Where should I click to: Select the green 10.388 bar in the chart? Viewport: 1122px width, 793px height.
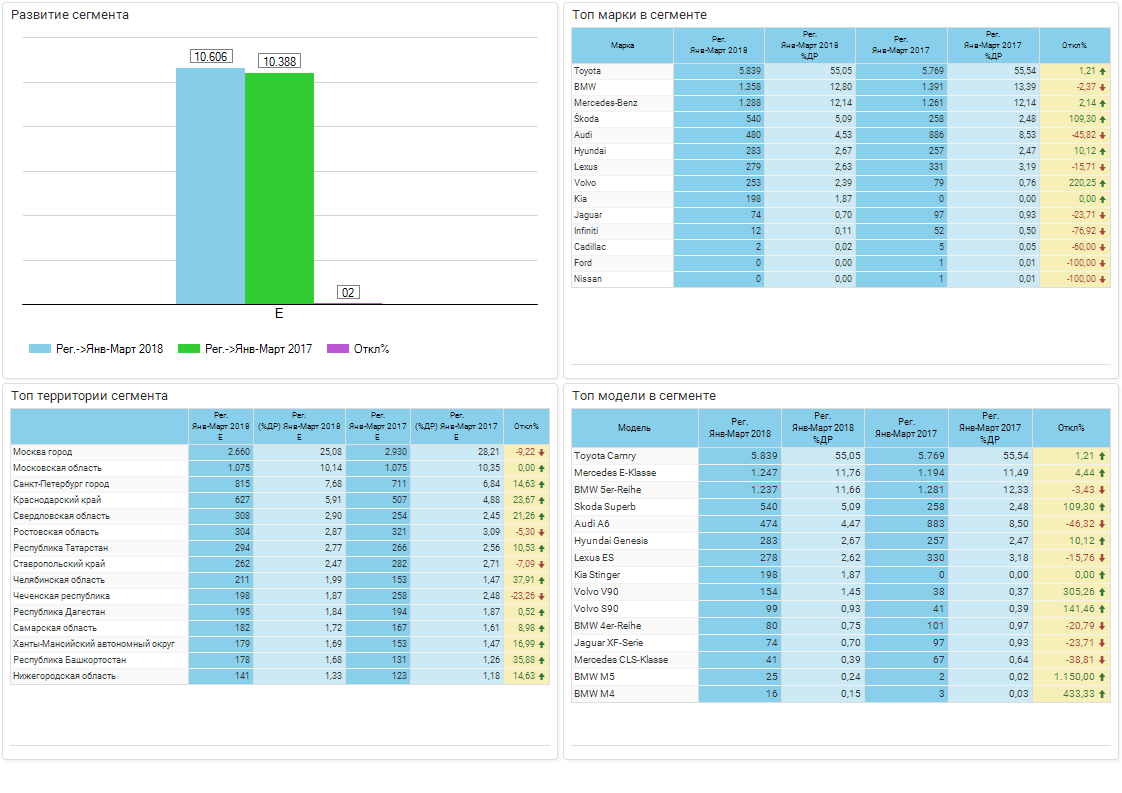279,188
